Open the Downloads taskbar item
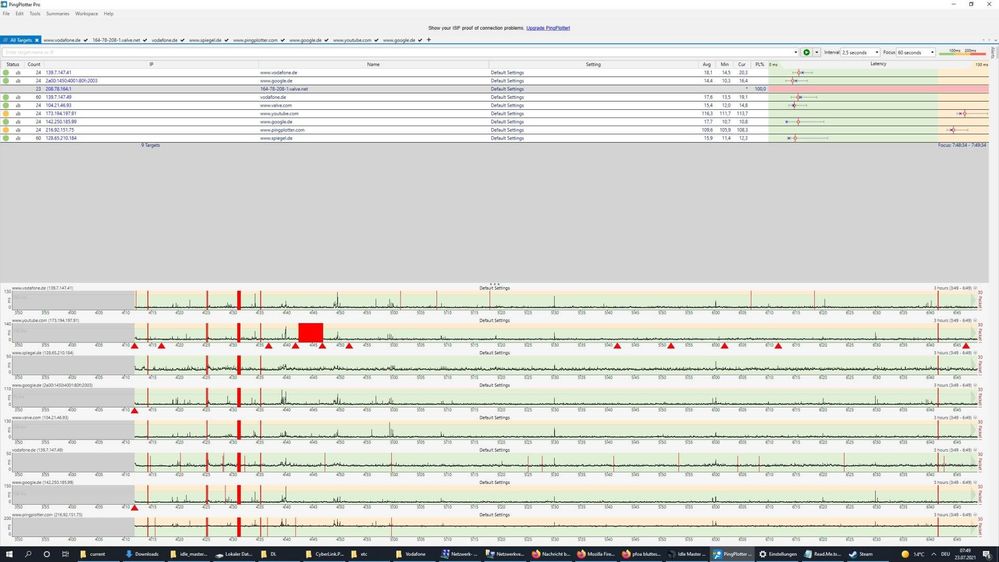The height and width of the screenshot is (562, 999). pos(141,554)
